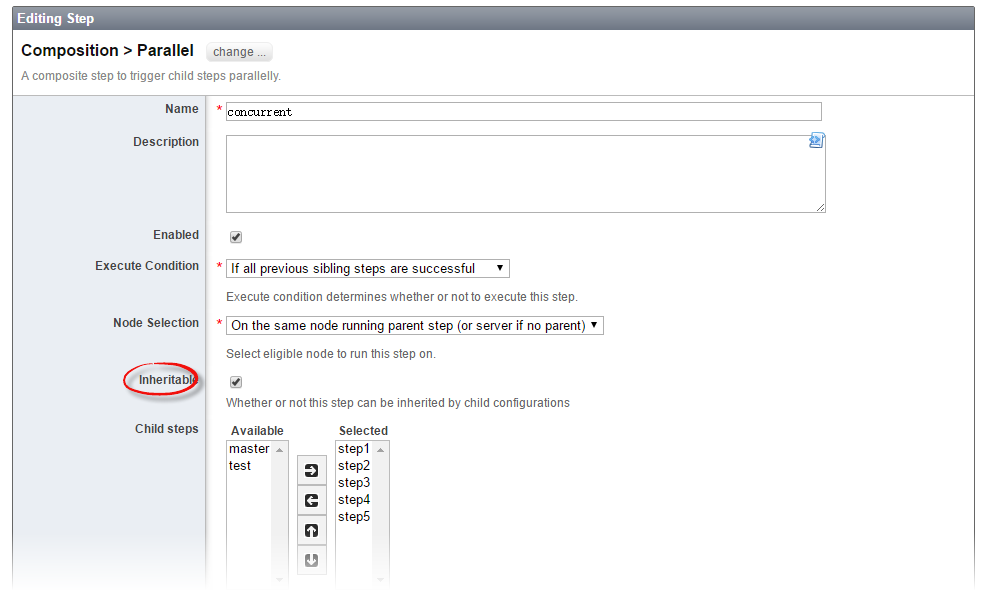This screenshot has height=591, width=983.
Task: Select 'test' in the Available list
Action: click(x=240, y=466)
